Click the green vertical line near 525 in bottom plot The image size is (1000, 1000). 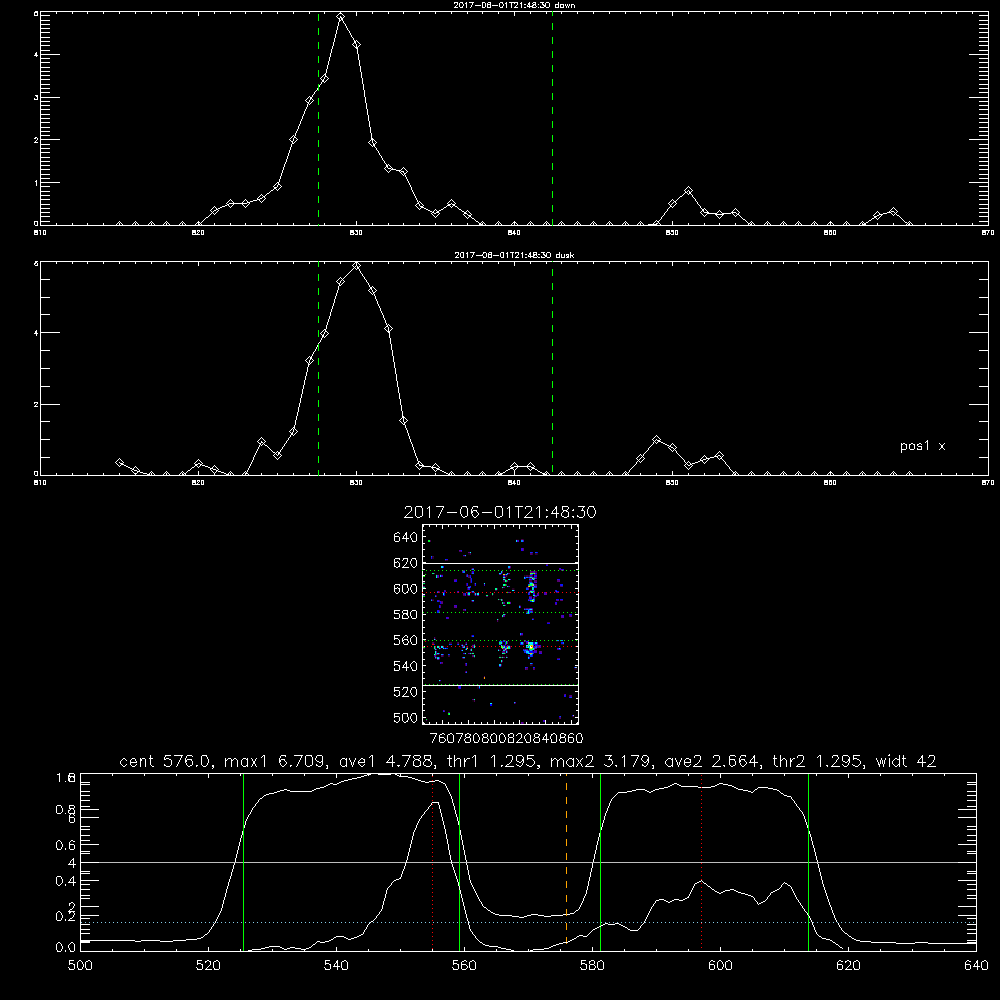(x=243, y=862)
